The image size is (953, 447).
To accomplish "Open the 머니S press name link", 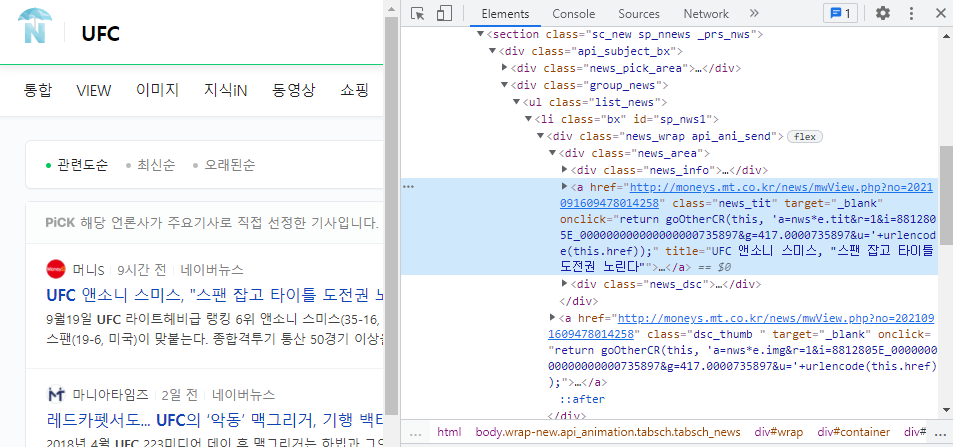I will [89, 269].
